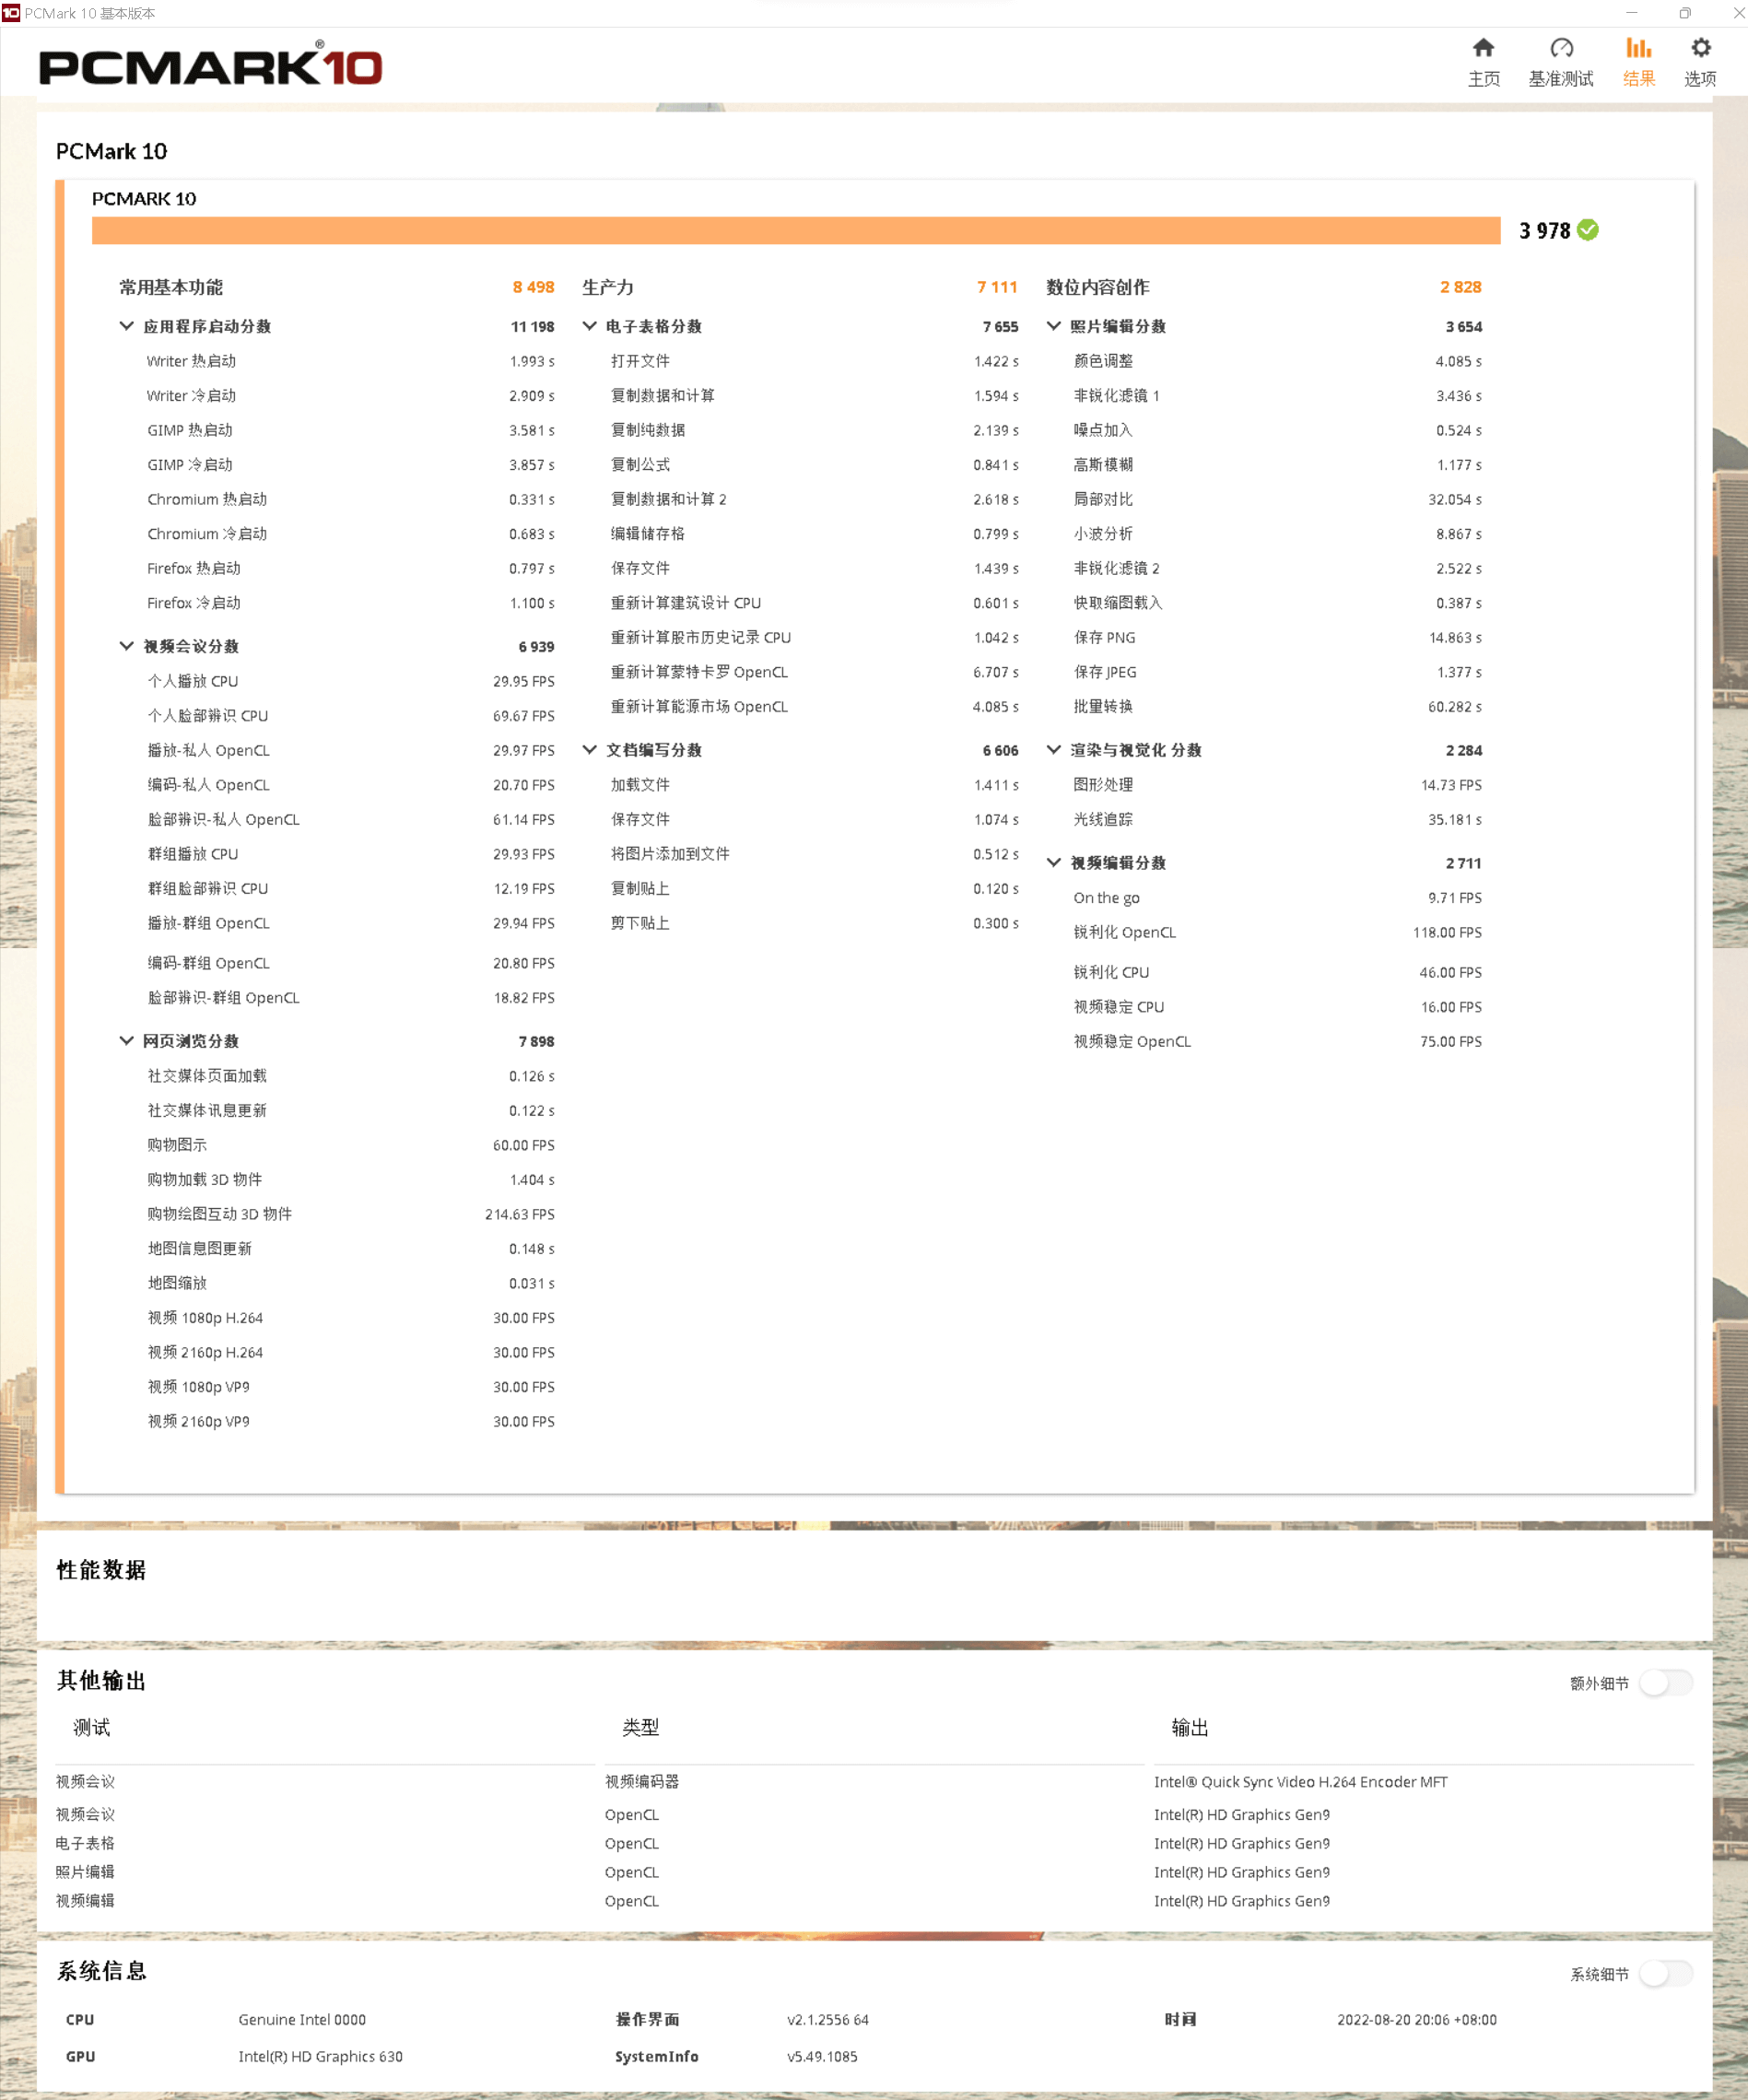Select the 视频稳定 OpenCL row
Viewport: 1748px width, 2100px height.
(1277, 1041)
